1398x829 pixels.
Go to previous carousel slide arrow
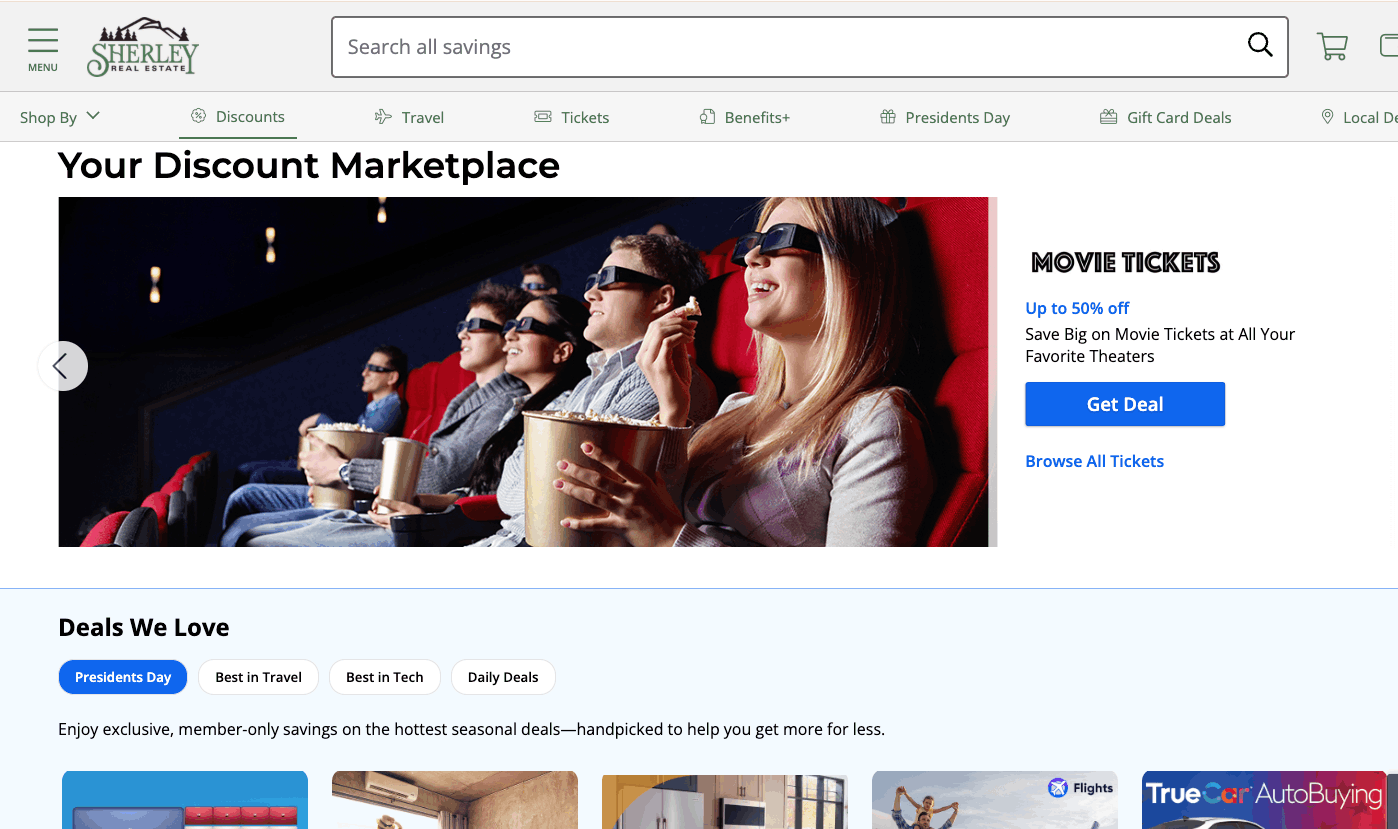[x=62, y=366]
